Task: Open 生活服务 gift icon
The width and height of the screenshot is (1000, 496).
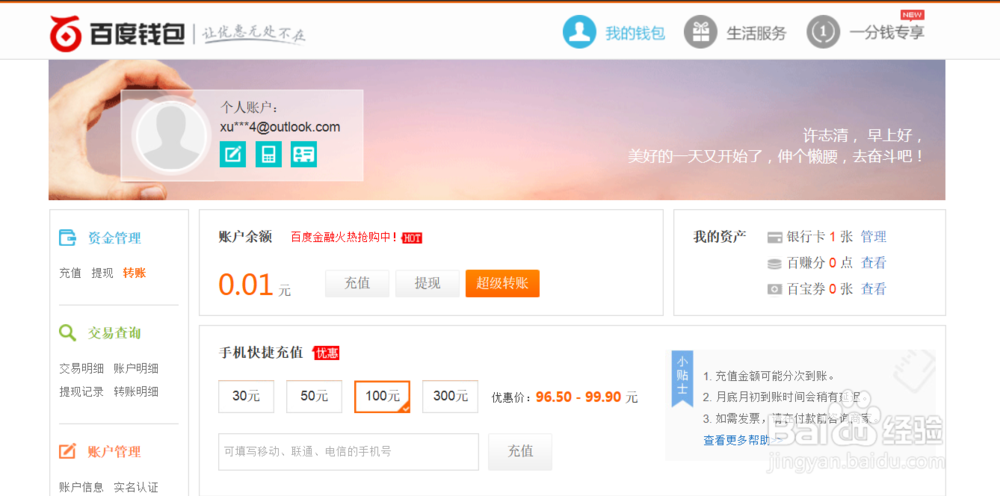Action: coord(700,32)
